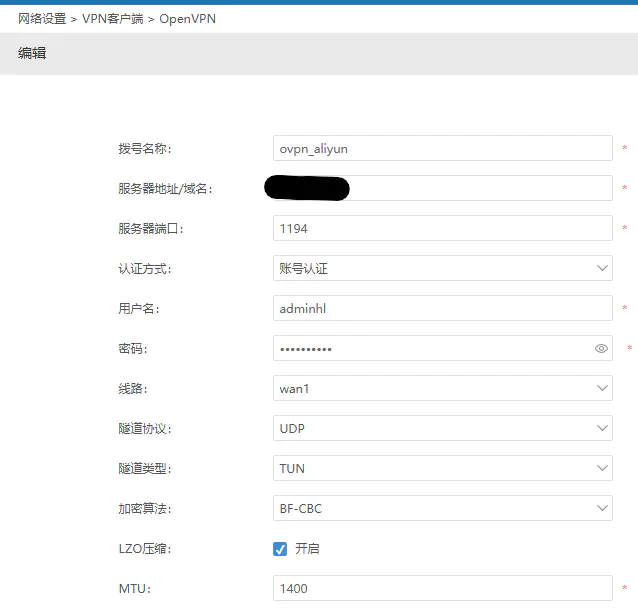Click the 拨号名称 input field
Viewport: 638px width, 608px height.
442,148
